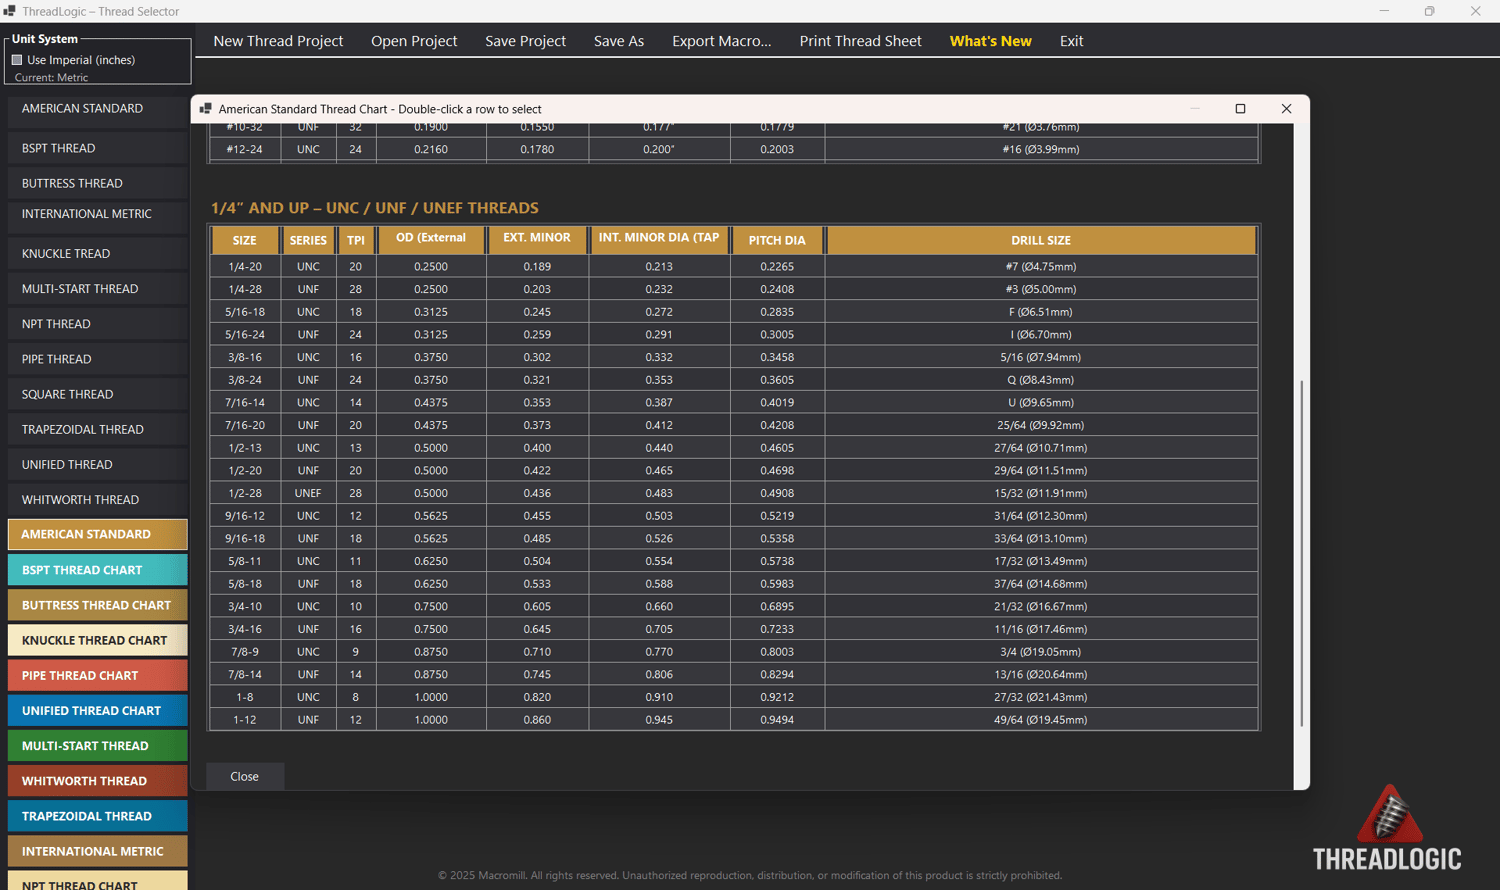Image resolution: width=1500 pixels, height=890 pixels.
Task: Click the green MULTI-START THREAD button
Action: tap(97, 746)
